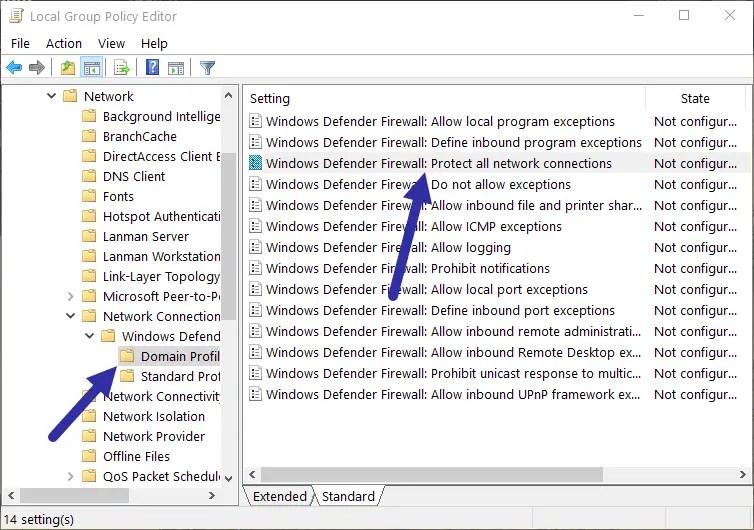Click policy icon for Allow logging
Viewport: 754px width, 530px height.
coord(255,247)
